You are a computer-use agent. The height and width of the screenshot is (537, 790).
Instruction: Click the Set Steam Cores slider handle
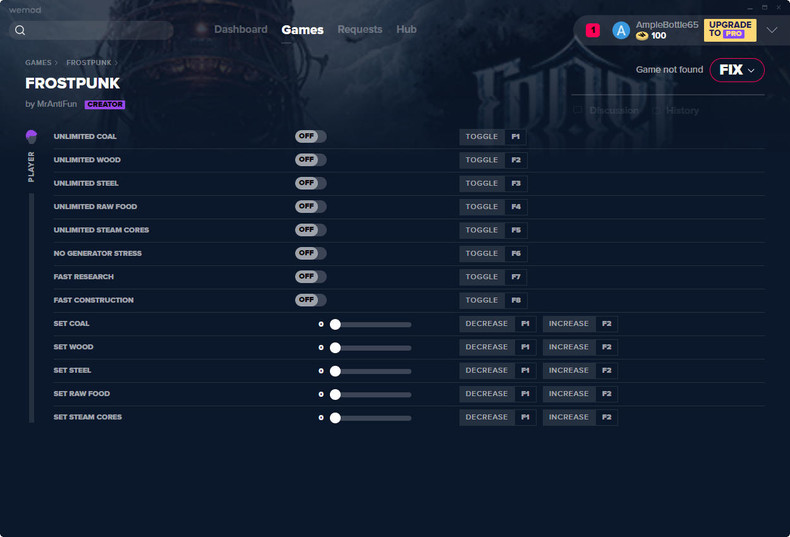pos(335,418)
